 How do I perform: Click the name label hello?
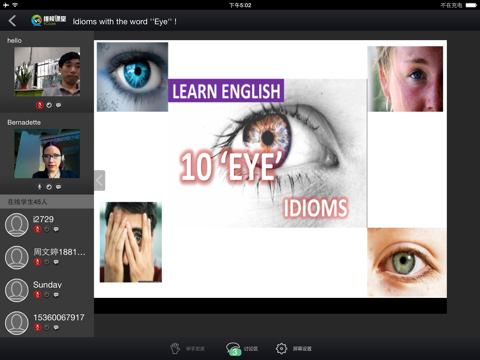pyautogui.click(x=14, y=40)
